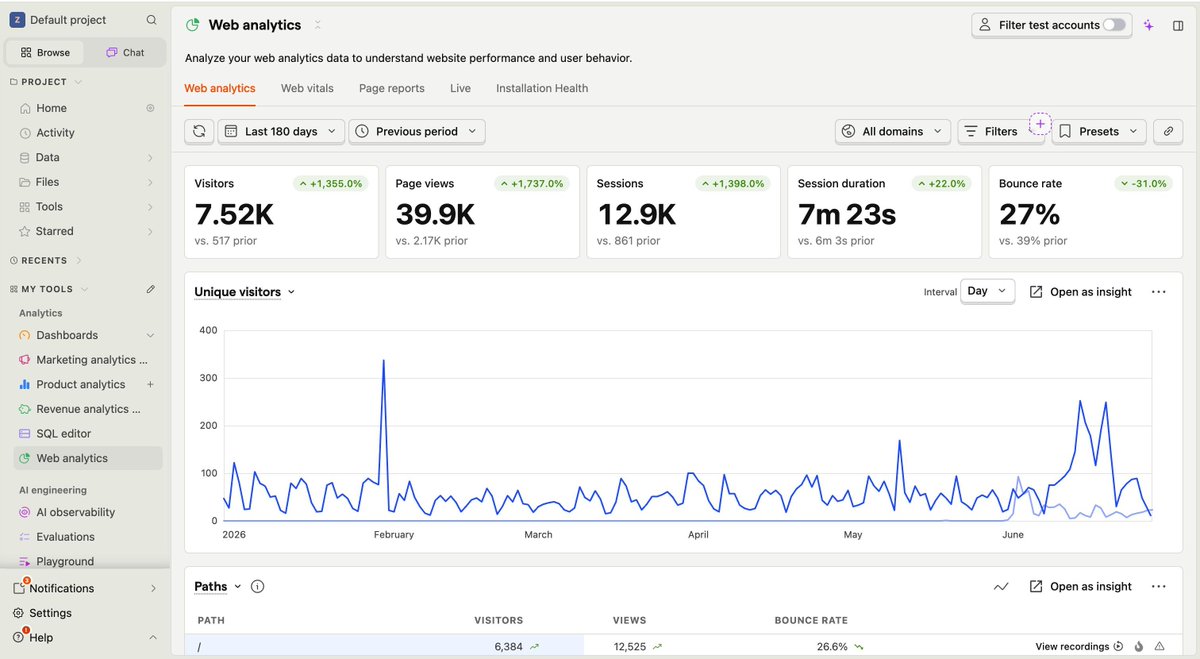
Task: Expand the Files section in sidebar
Action: pyautogui.click(x=87, y=182)
